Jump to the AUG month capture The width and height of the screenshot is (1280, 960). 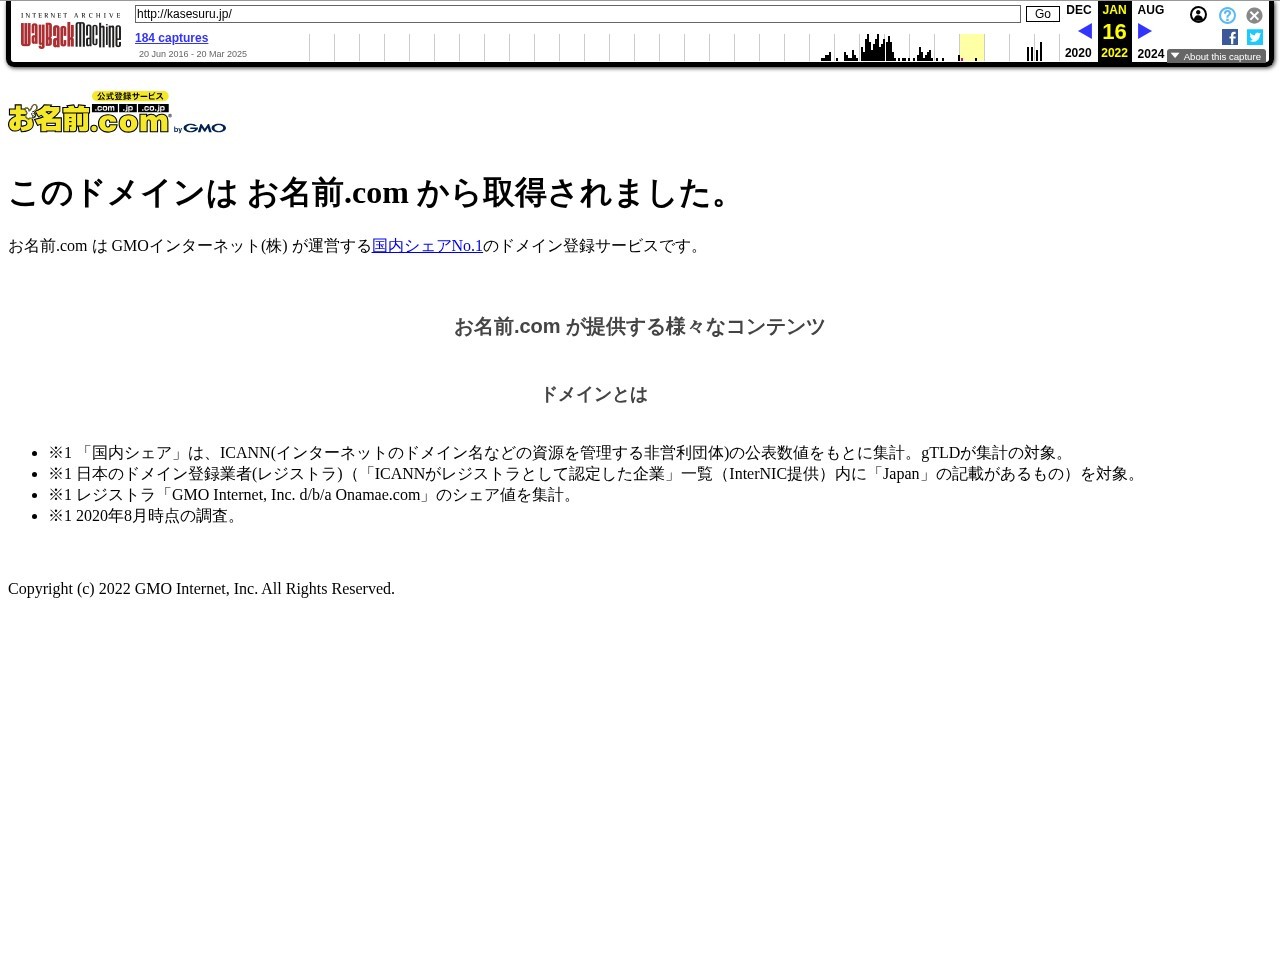1150,10
